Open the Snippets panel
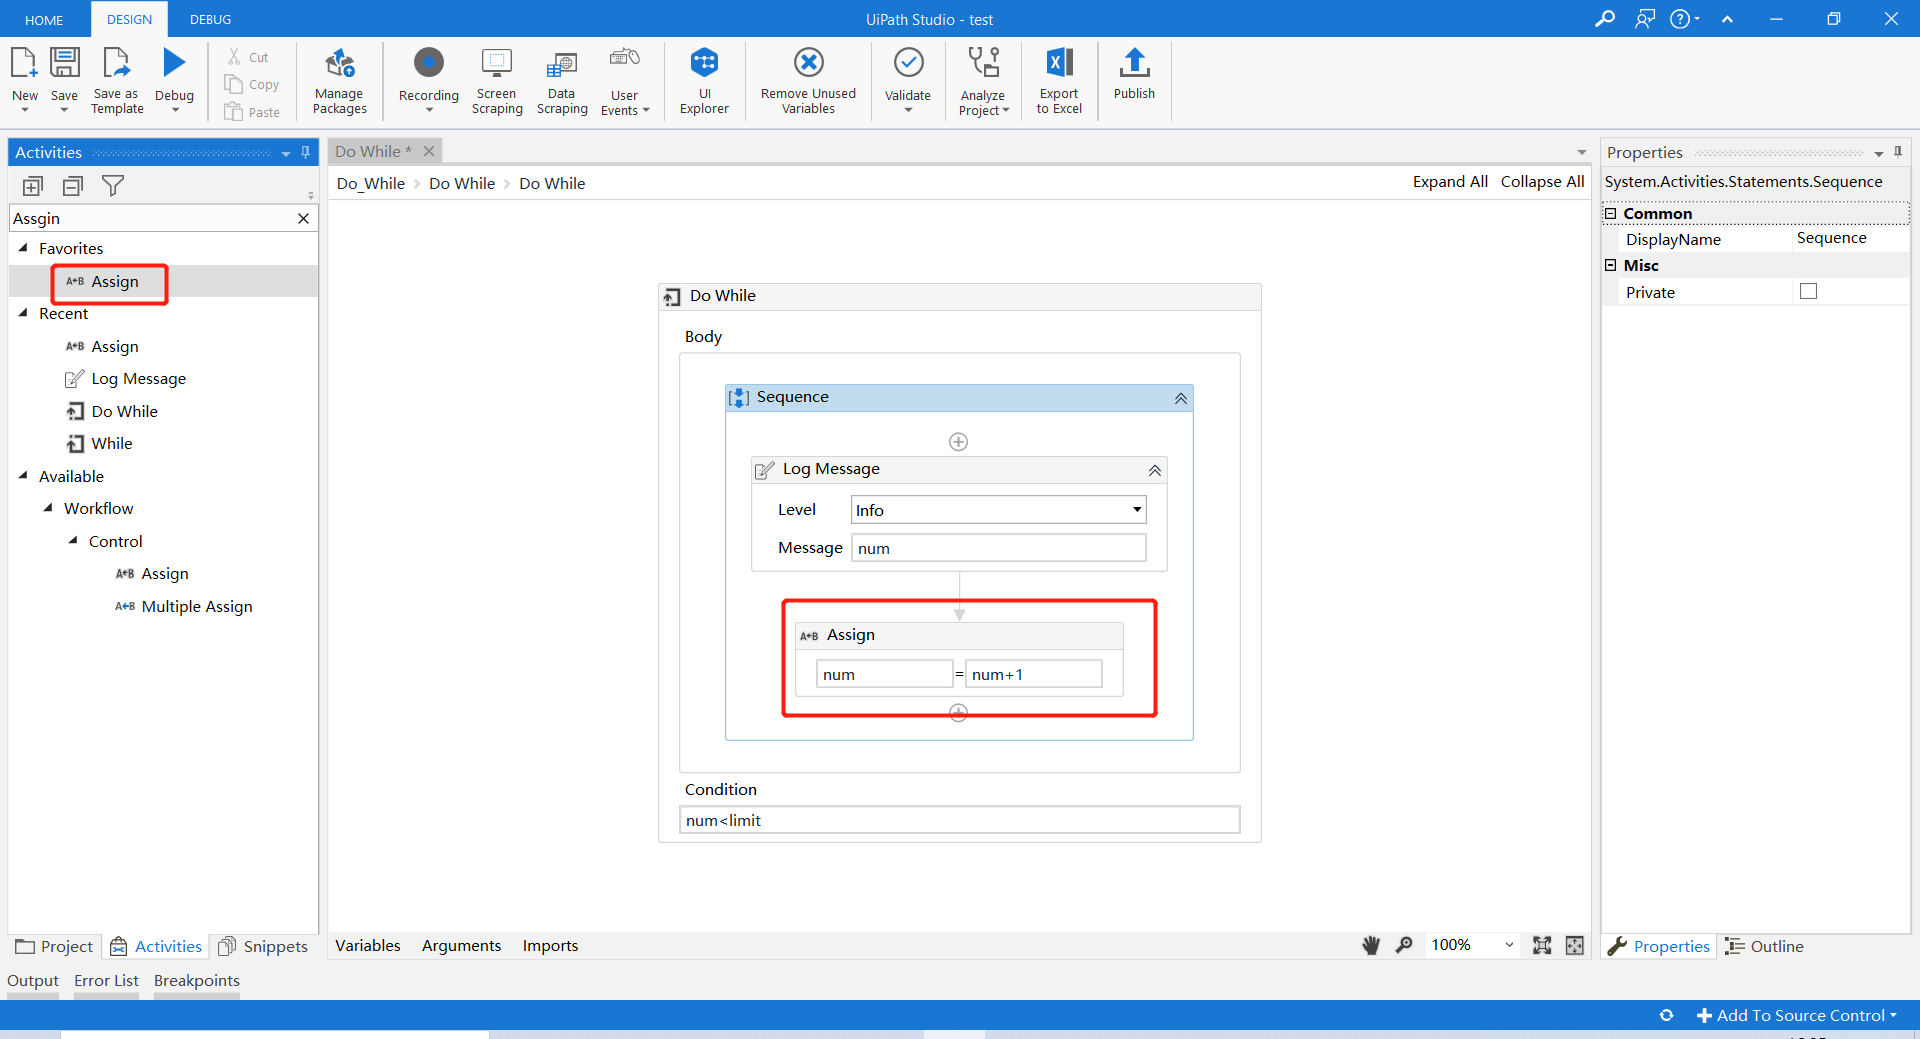 [263, 946]
